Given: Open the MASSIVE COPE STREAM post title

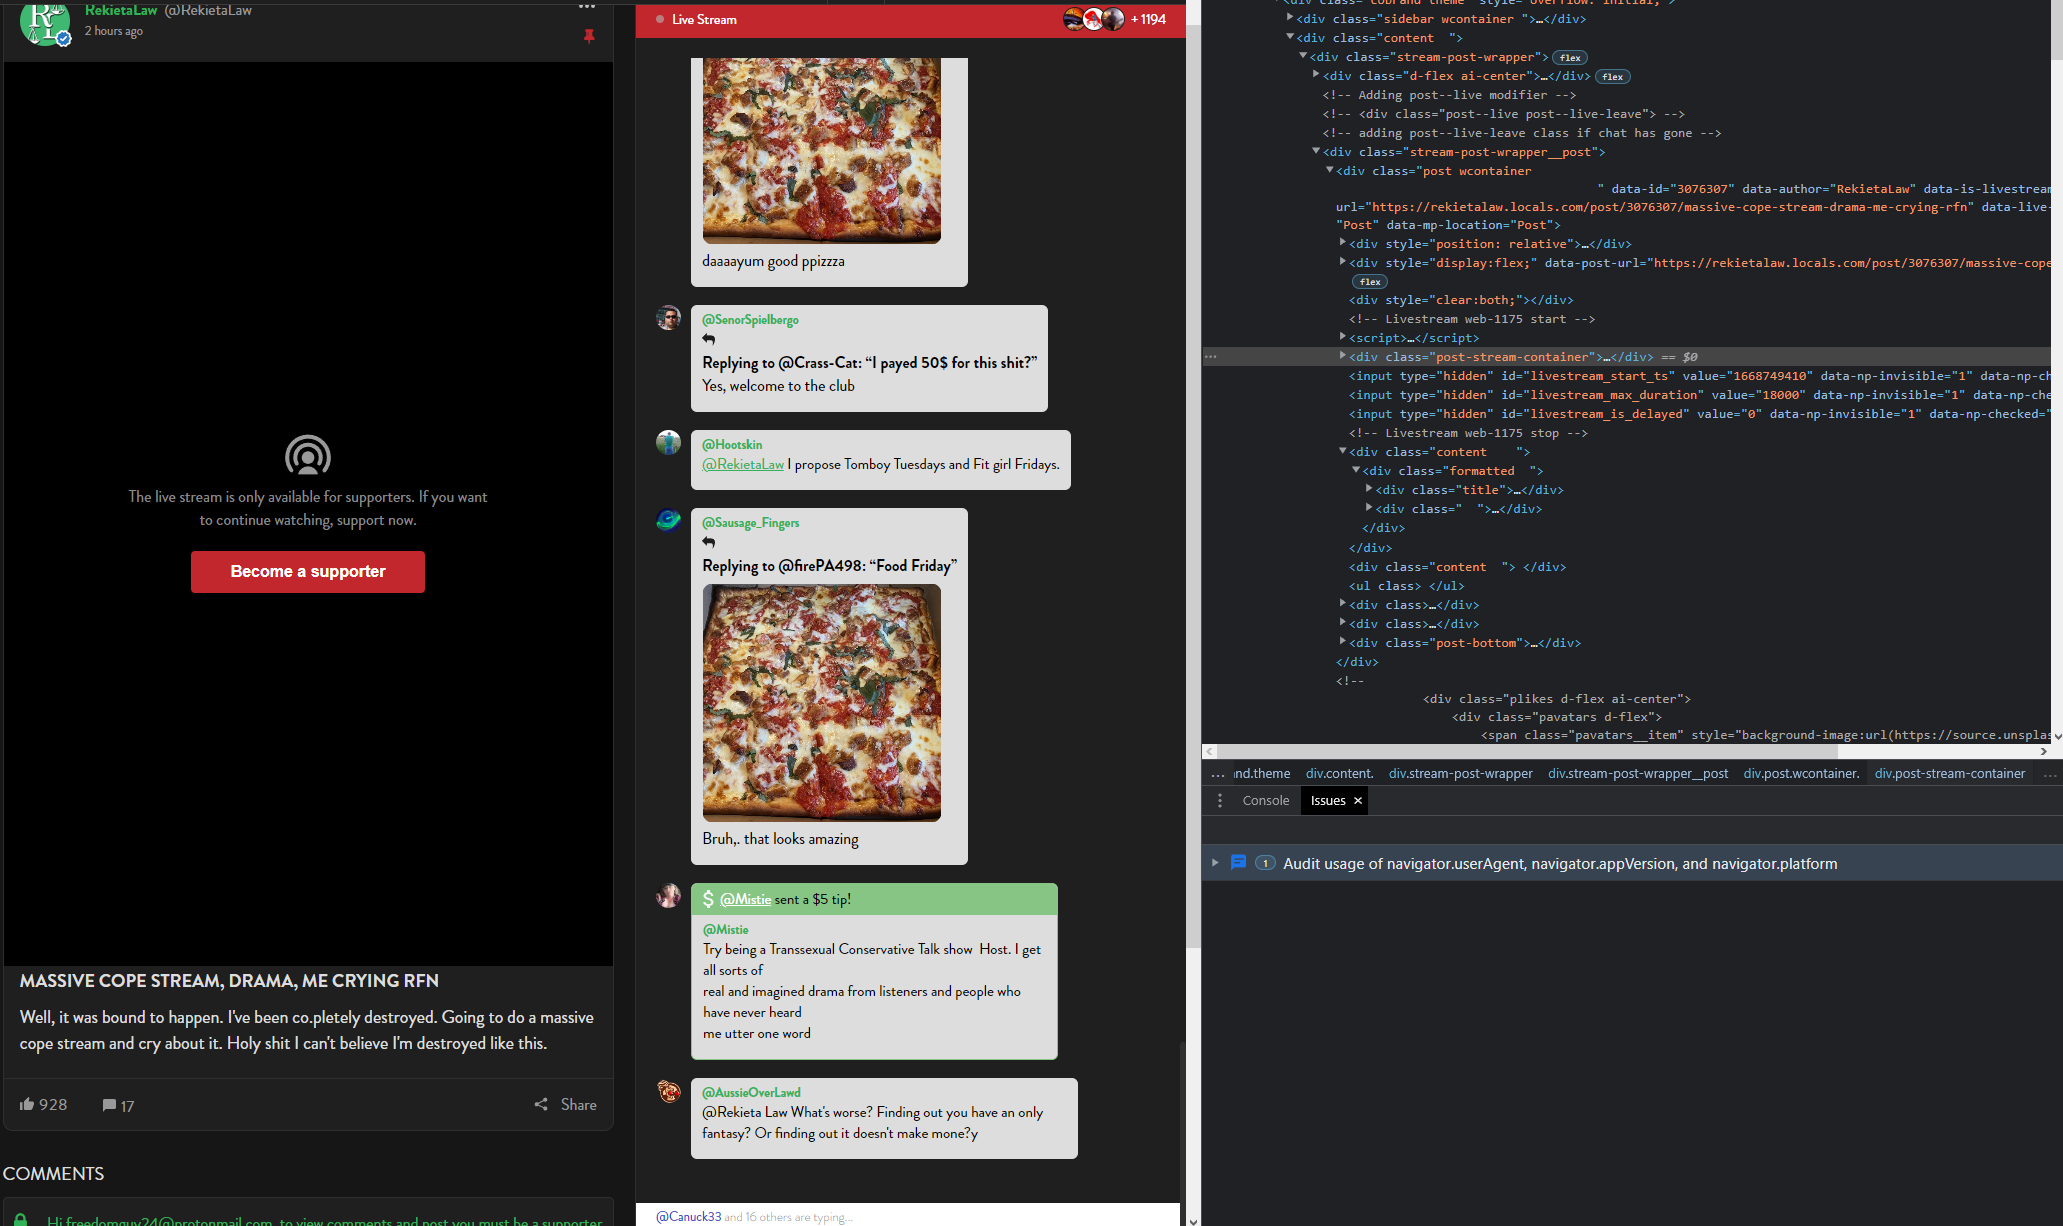Looking at the screenshot, I should (x=229, y=981).
